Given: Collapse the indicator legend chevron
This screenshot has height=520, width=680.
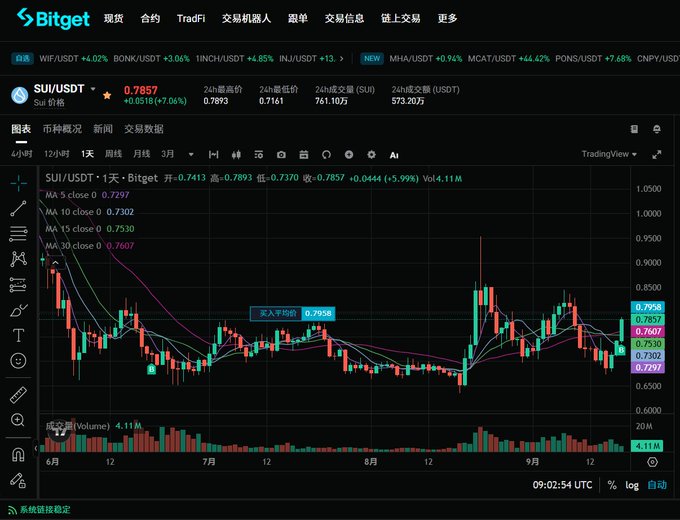Looking at the screenshot, I should coord(56,262).
